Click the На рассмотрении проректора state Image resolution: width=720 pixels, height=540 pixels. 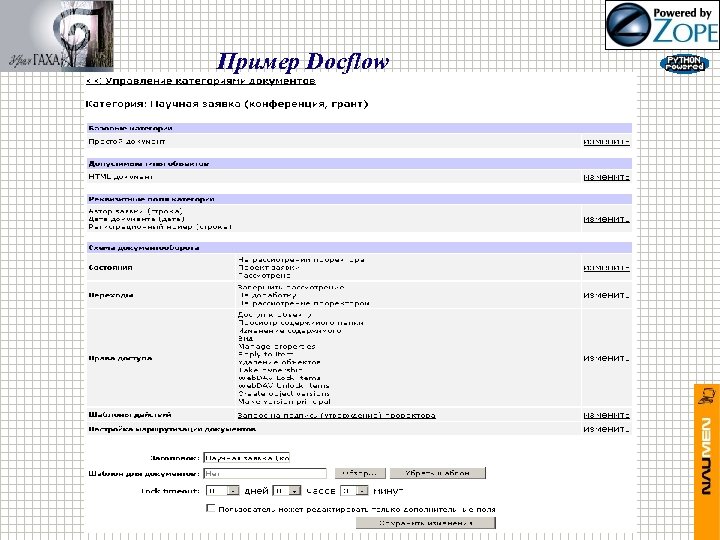[302, 259]
